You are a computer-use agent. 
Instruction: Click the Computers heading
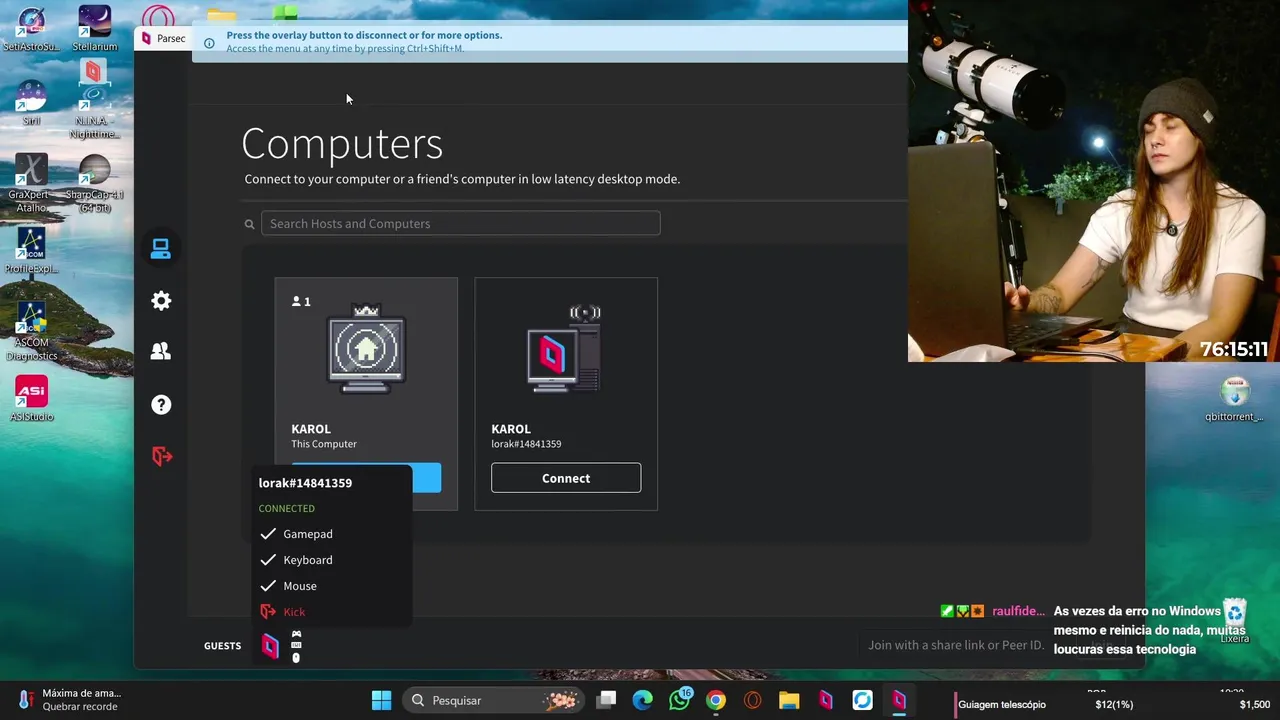342,144
